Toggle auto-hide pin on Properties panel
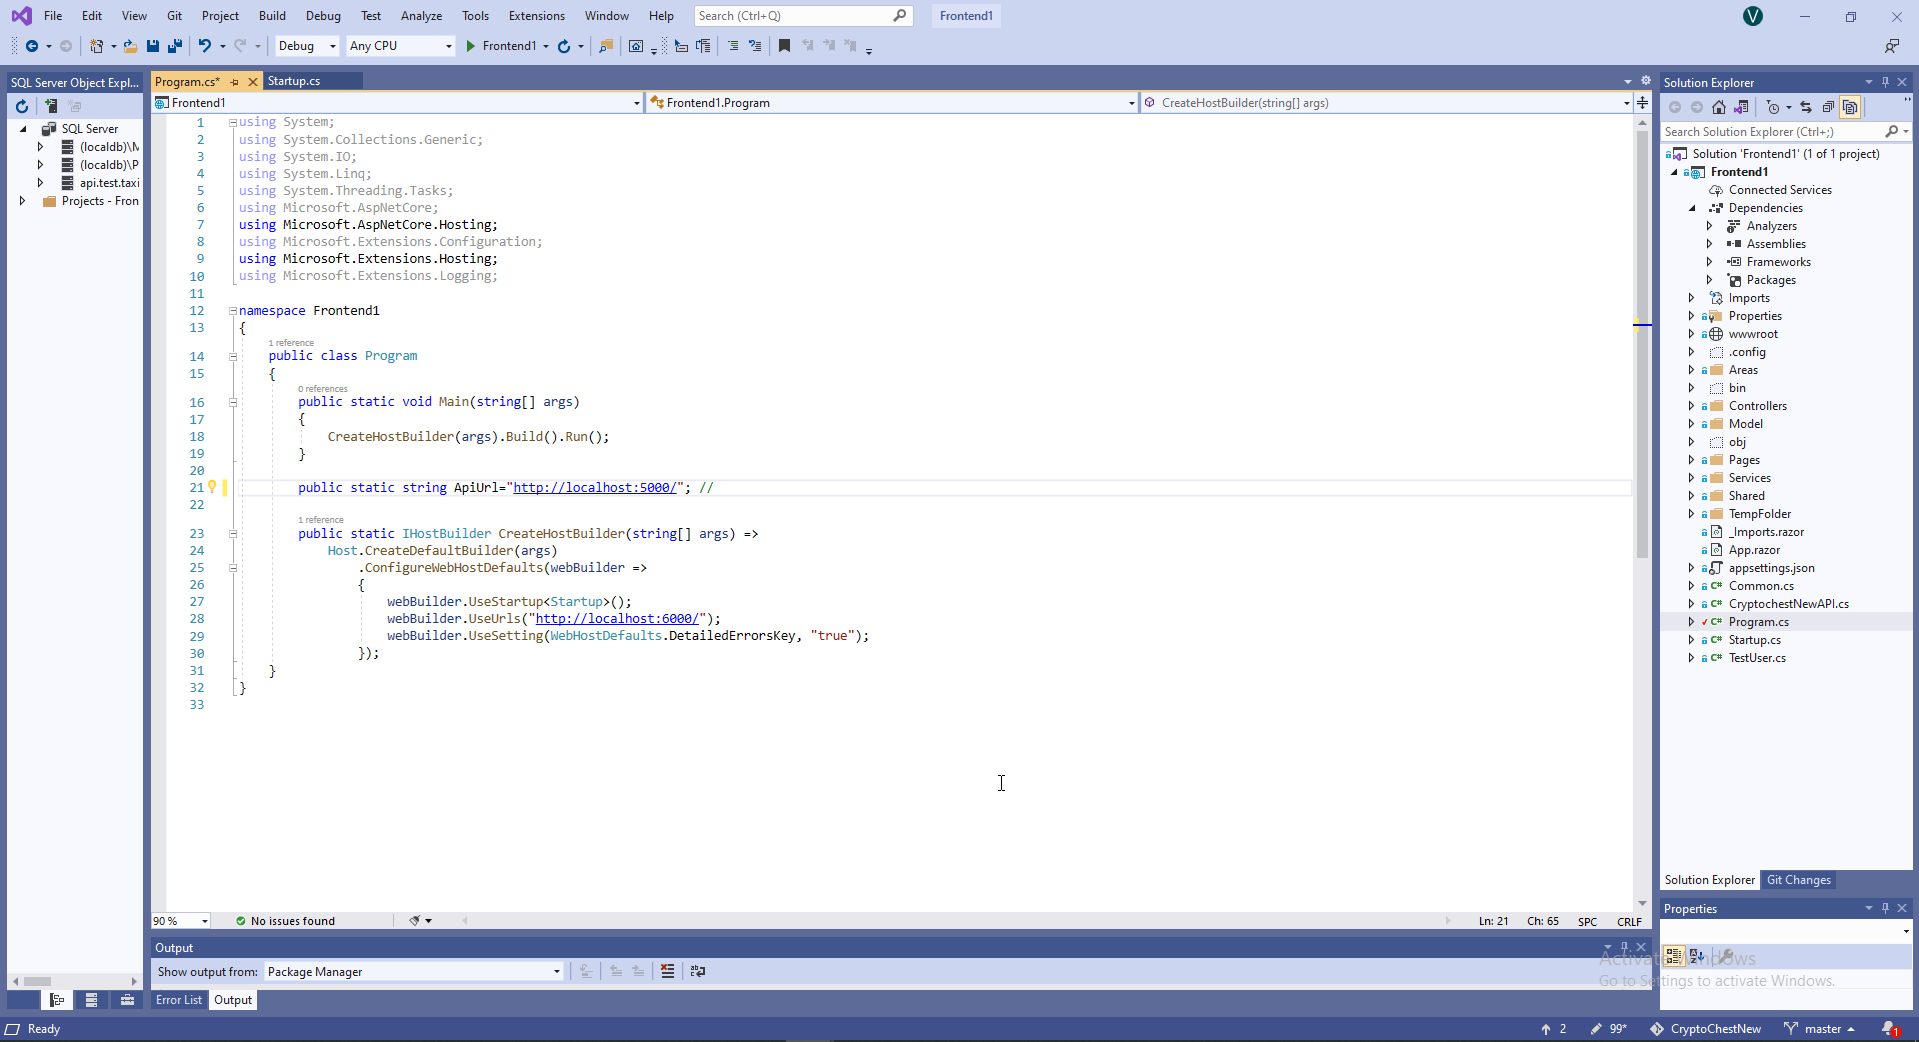Screen dimensions: 1919x1042 click(x=1885, y=908)
